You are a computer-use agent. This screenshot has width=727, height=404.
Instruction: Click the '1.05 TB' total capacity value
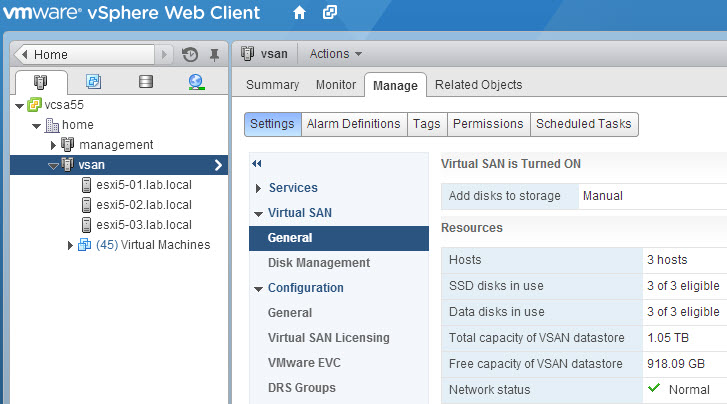click(668, 338)
